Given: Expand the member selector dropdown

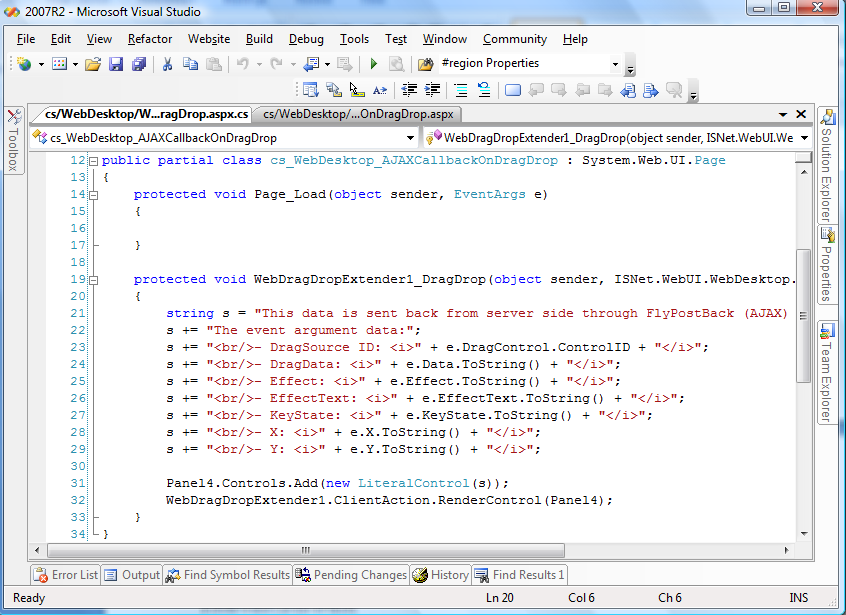Looking at the screenshot, I should point(802,138).
